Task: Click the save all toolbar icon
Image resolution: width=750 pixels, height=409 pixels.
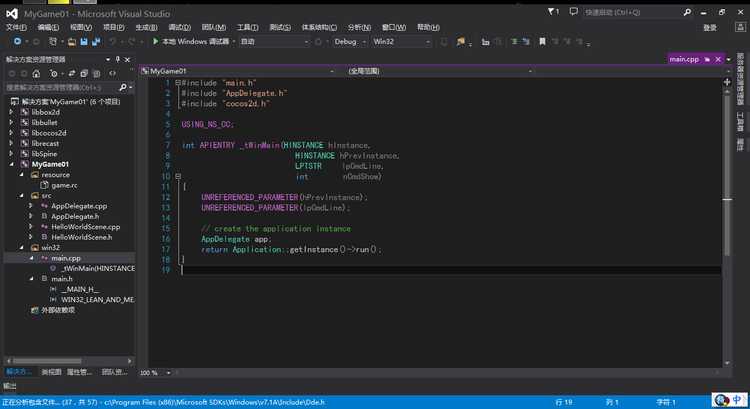Action: coord(96,42)
